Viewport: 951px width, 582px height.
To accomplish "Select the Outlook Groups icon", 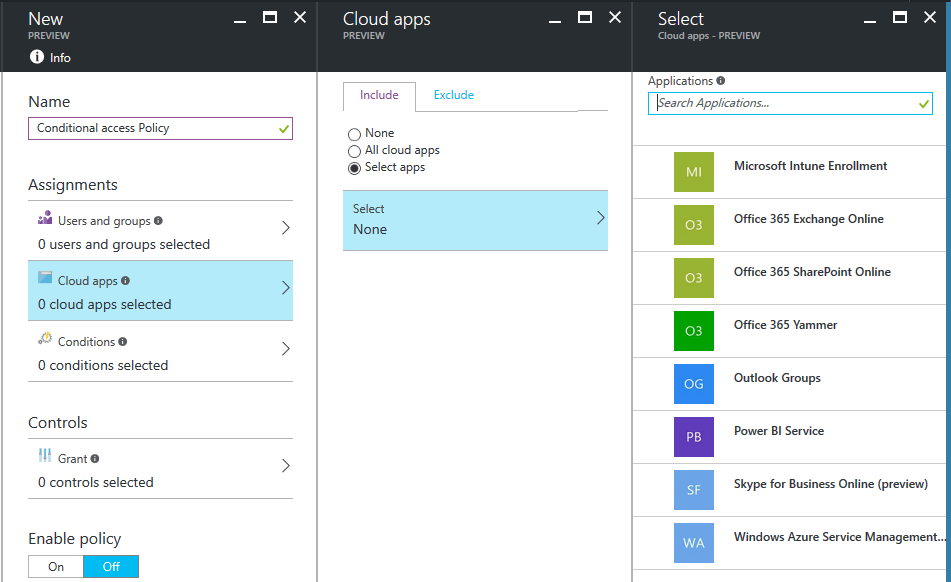I will [x=693, y=383].
